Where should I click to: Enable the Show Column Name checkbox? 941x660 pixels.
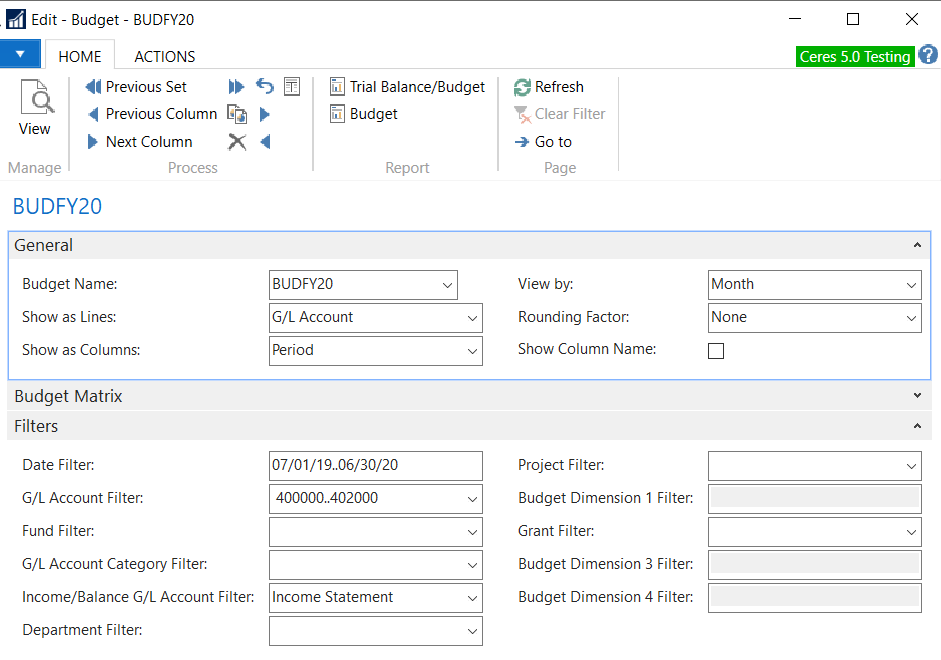pos(716,351)
